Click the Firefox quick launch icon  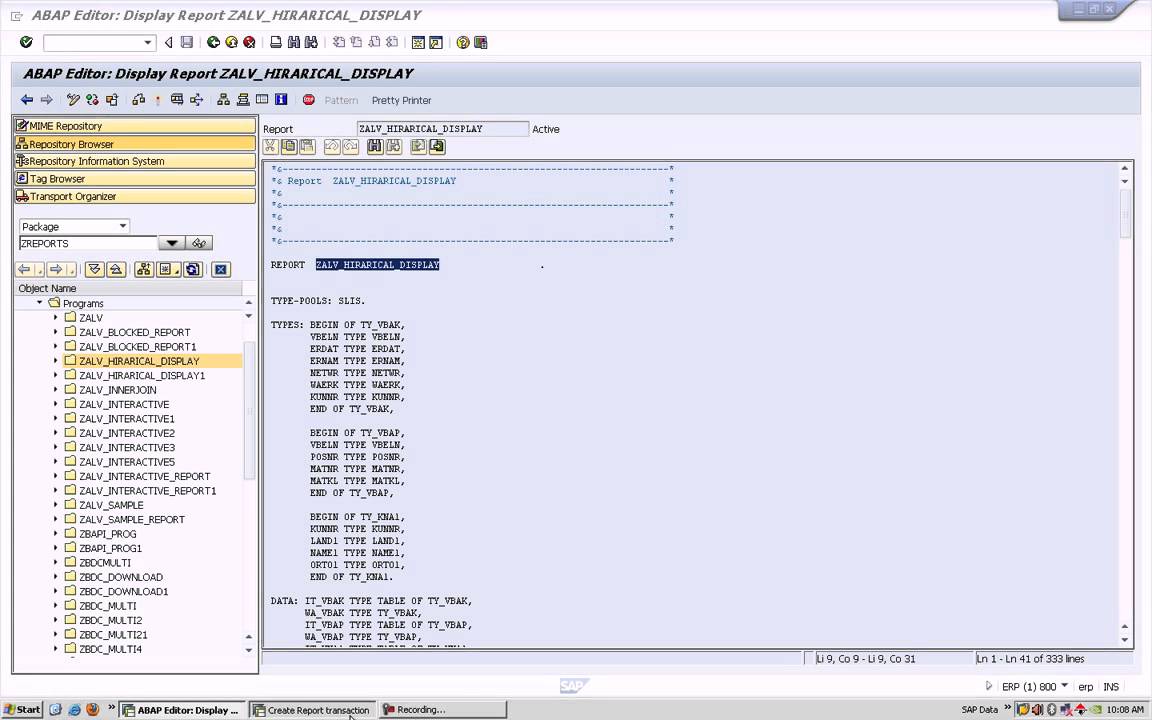click(x=93, y=710)
